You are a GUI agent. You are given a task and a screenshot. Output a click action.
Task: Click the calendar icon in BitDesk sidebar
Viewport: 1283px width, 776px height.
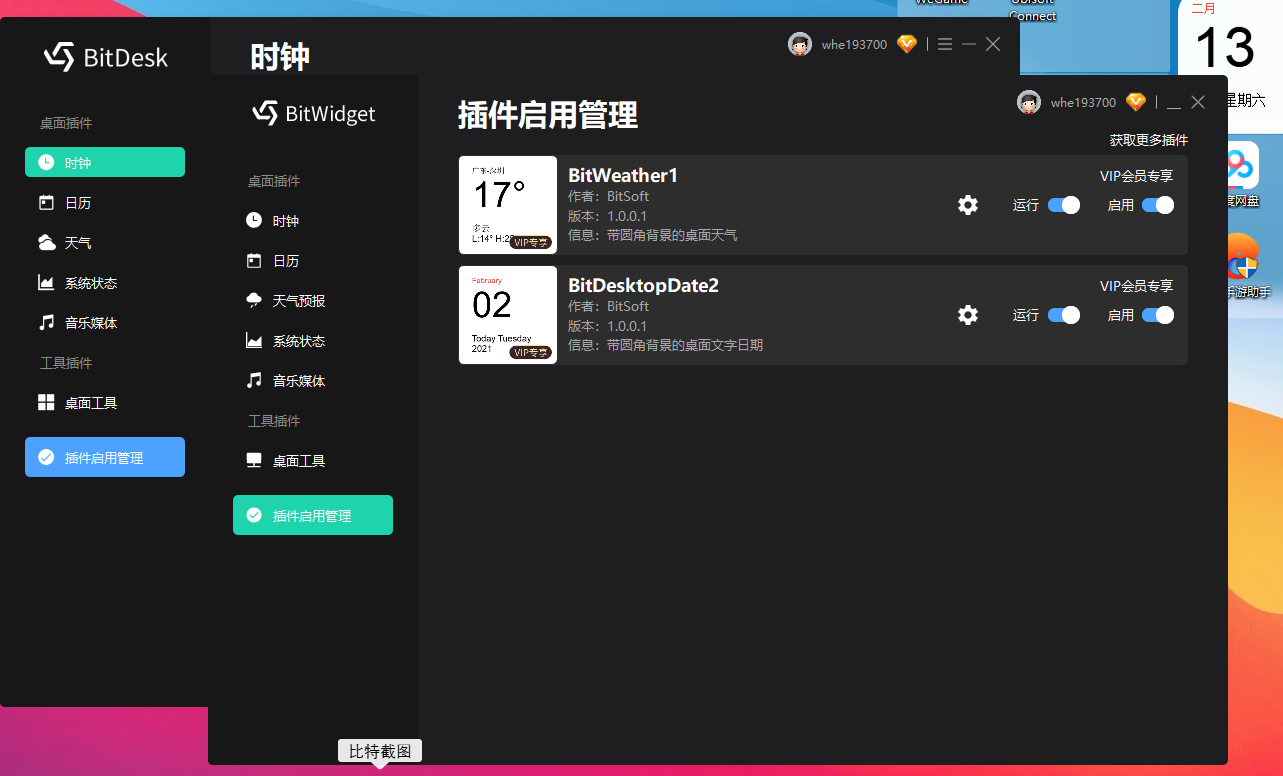46,202
